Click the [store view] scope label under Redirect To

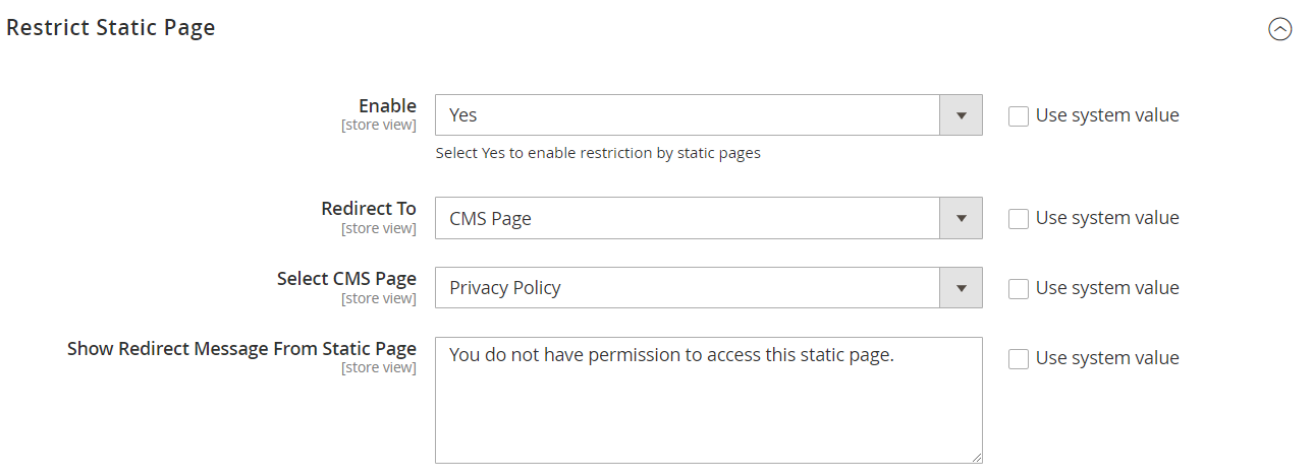[378, 228]
